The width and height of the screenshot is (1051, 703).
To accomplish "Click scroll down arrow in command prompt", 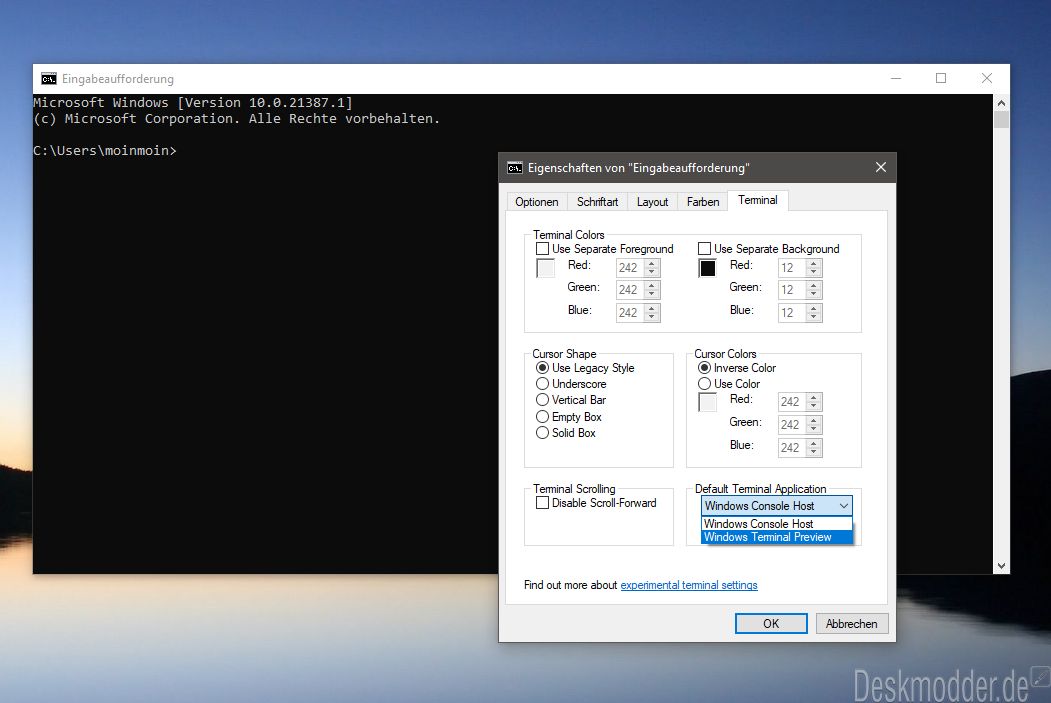I will [x=1001, y=566].
